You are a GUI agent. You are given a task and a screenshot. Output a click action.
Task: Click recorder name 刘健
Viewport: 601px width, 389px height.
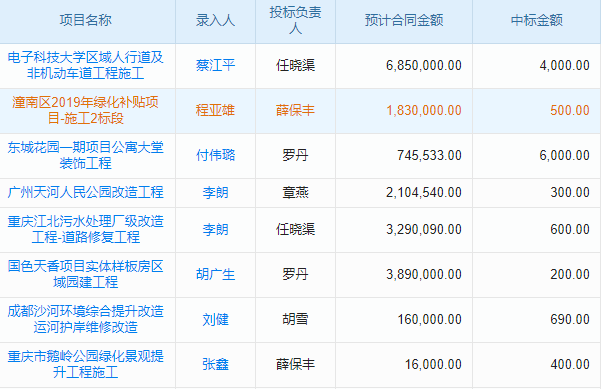tap(215, 319)
